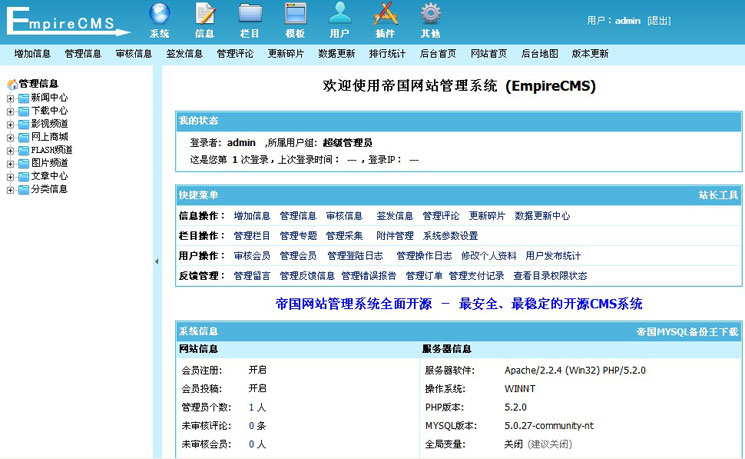Open the 帝国MYSQL备份王下载 link

point(687,331)
